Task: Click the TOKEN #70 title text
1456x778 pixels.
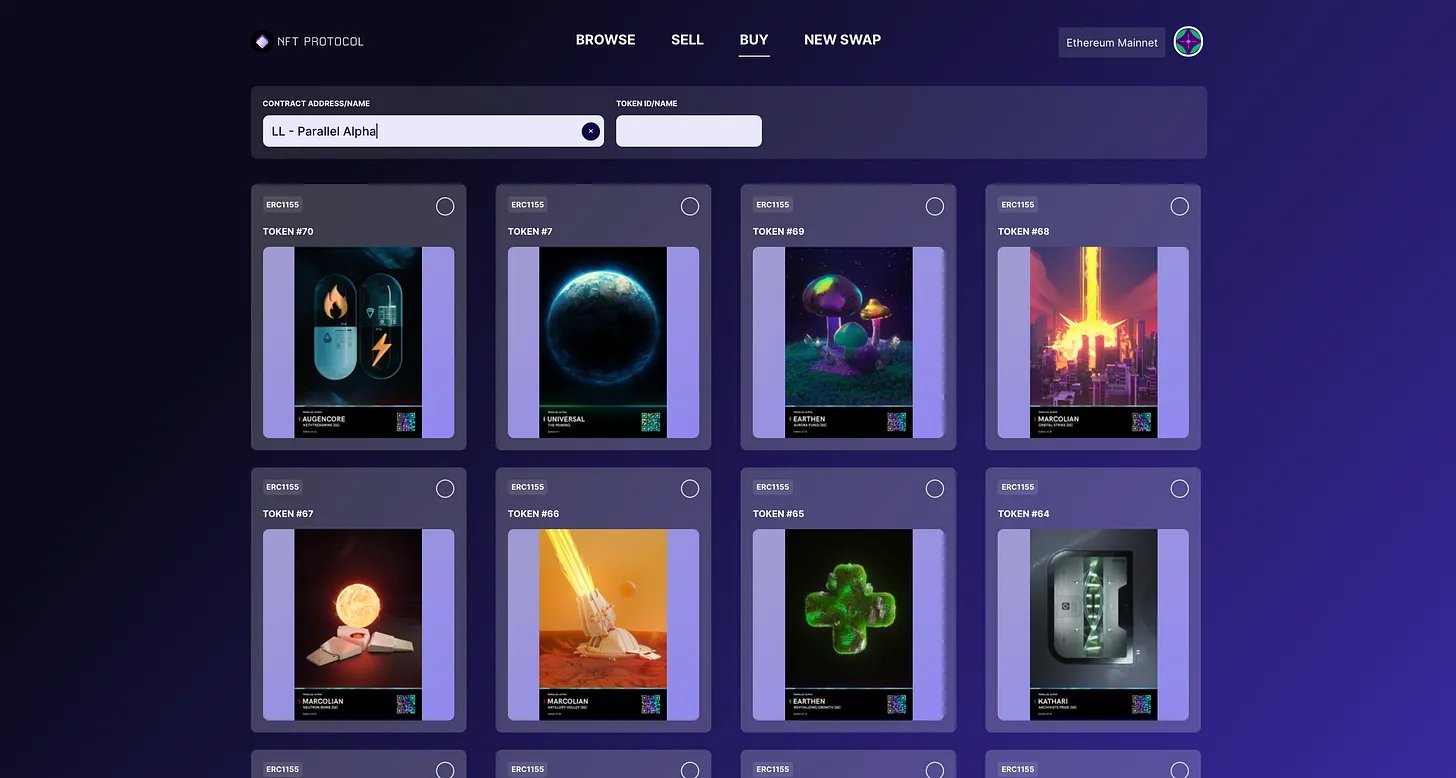Action: click(x=288, y=232)
